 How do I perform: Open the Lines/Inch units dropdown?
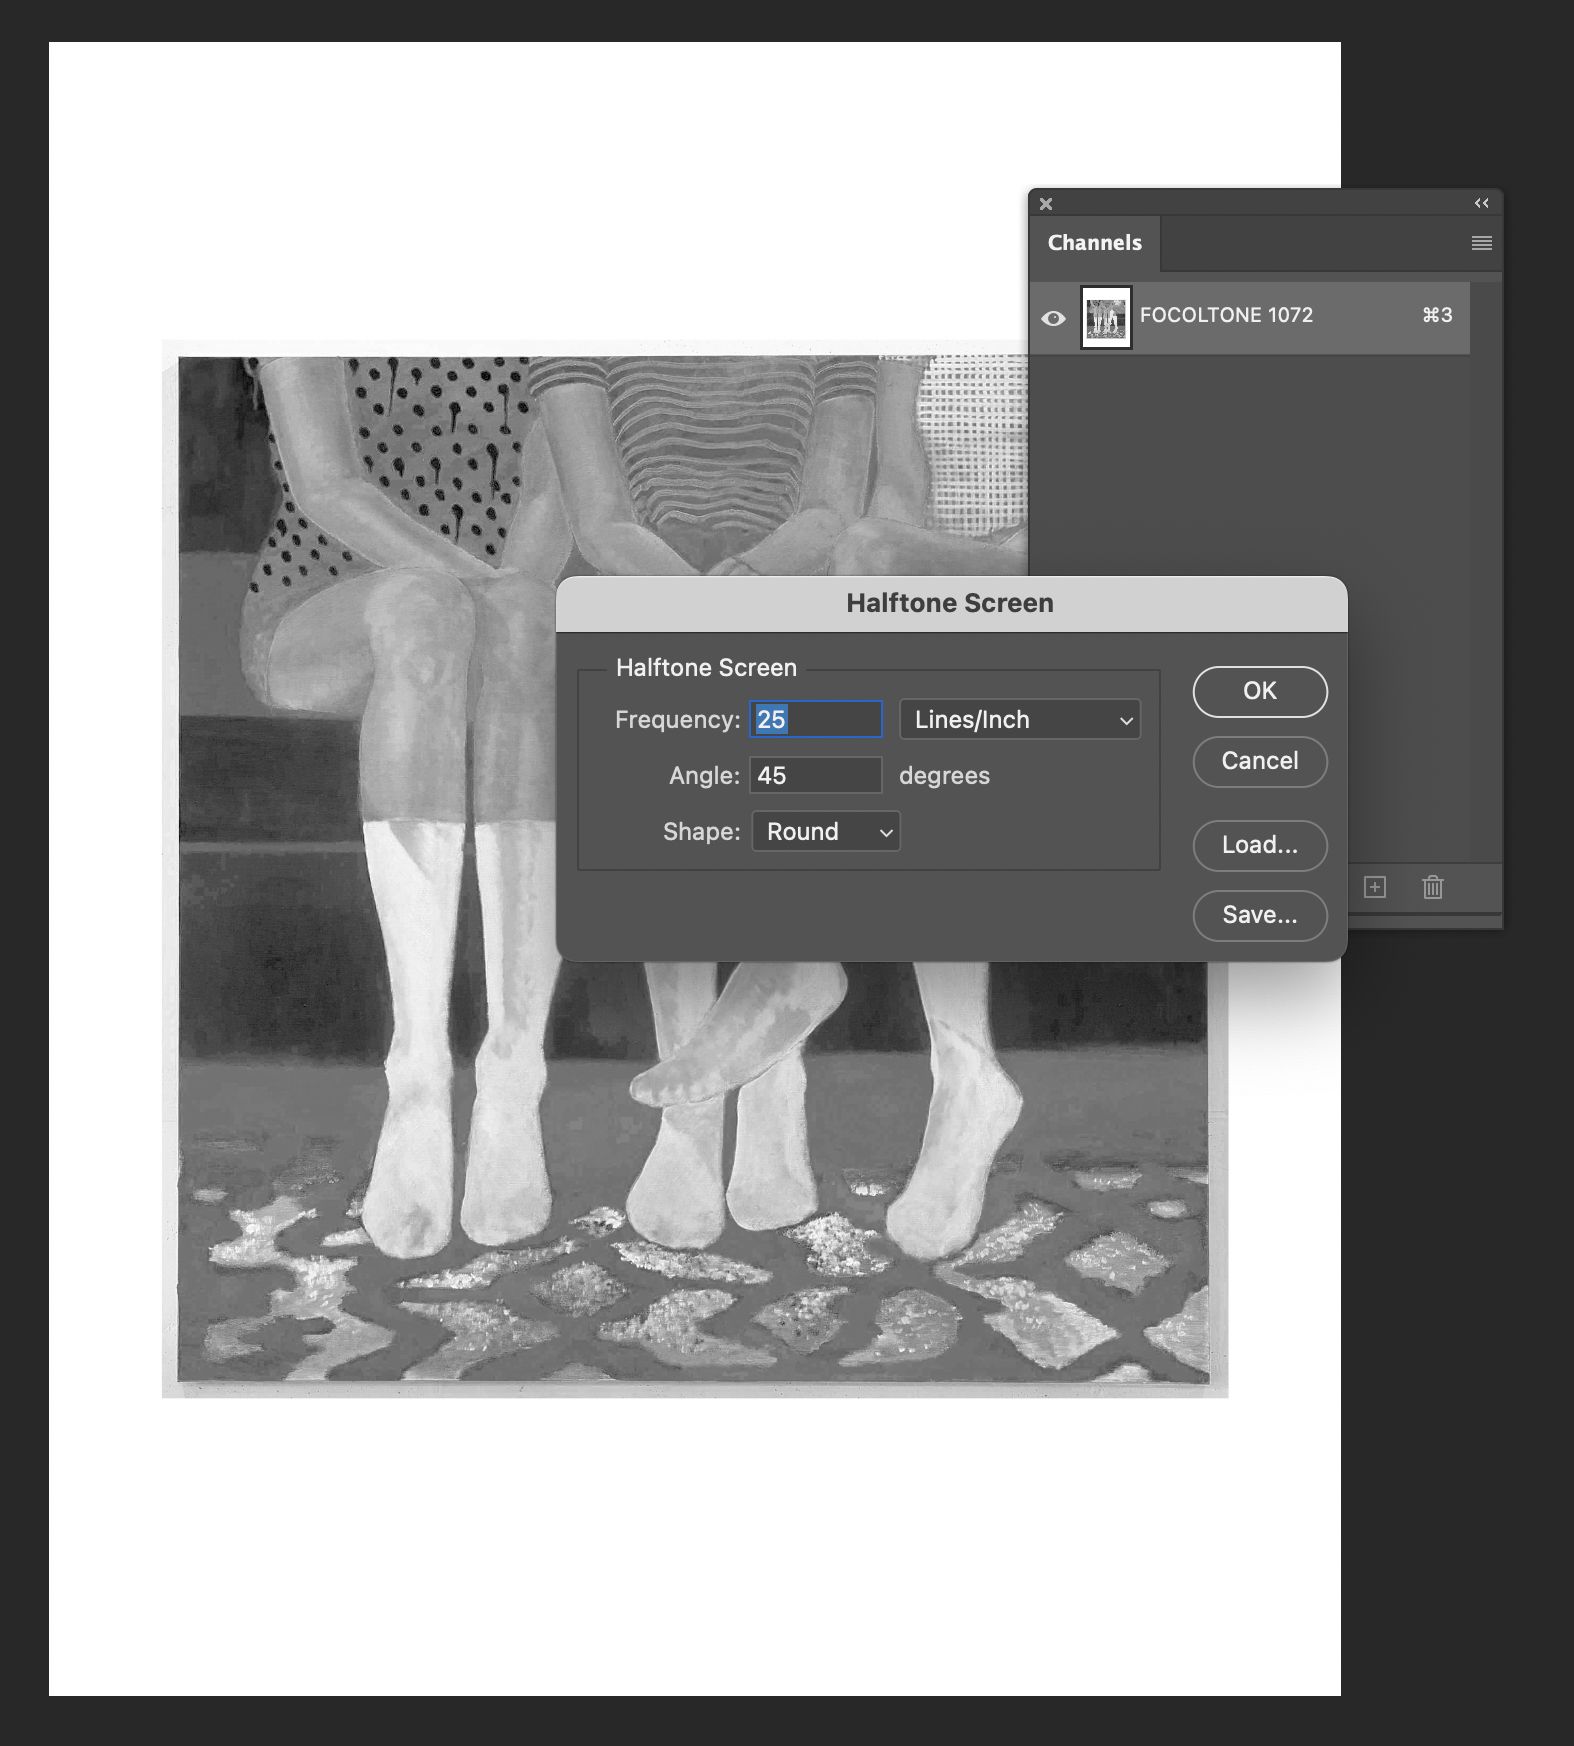(1020, 719)
